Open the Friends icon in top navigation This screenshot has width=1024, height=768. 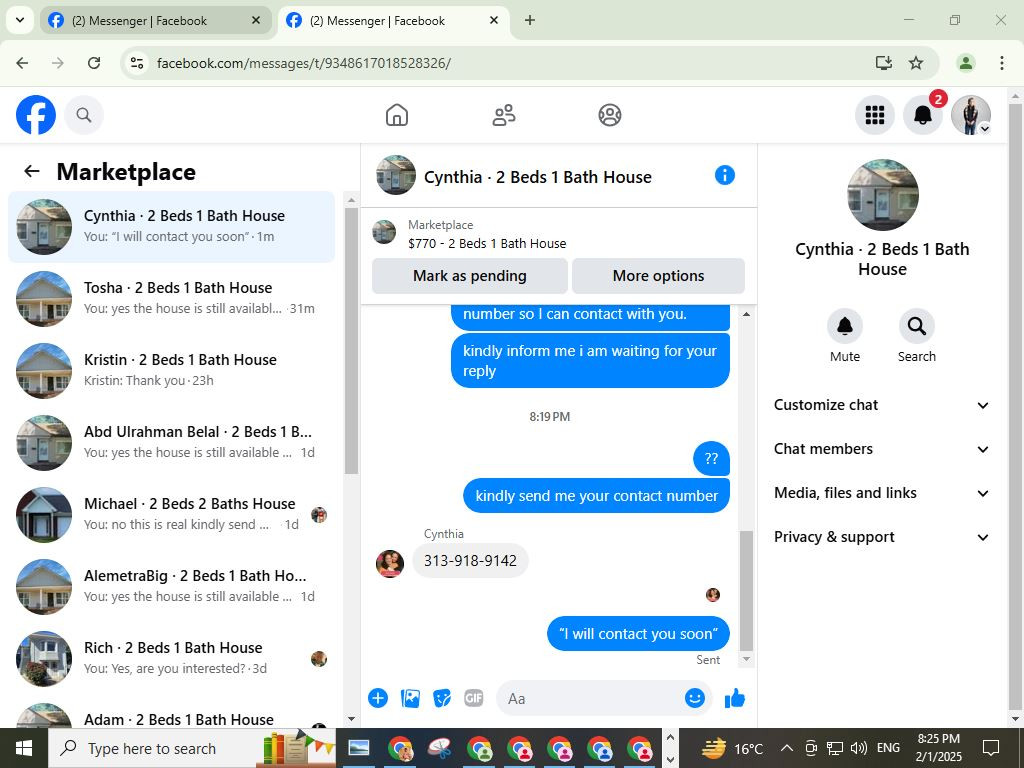coord(504,115)
